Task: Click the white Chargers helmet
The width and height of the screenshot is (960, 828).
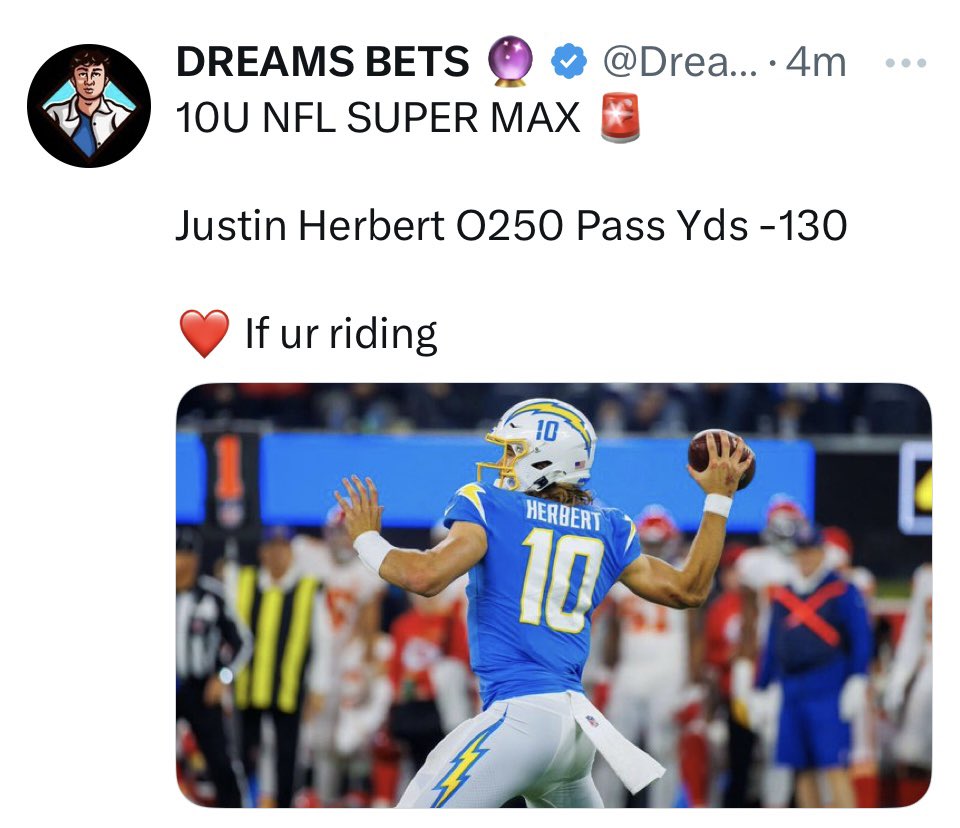Action: tap(538, 445)
